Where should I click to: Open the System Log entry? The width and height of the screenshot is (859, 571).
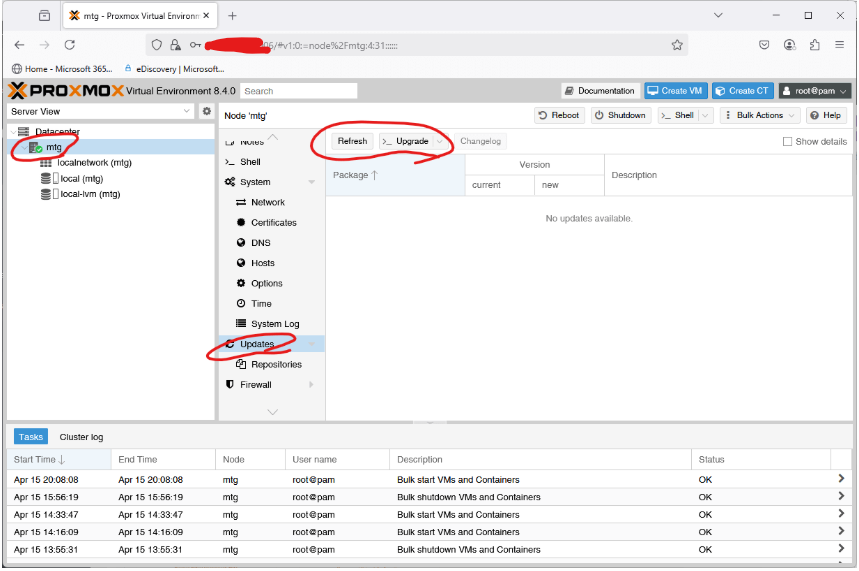pos(274,324)
